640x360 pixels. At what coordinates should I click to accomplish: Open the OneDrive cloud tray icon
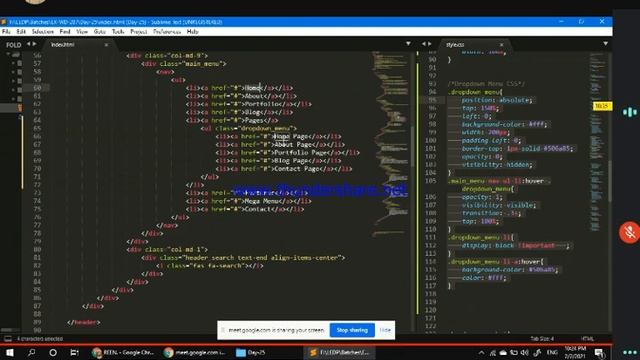(x=503, y=353)
